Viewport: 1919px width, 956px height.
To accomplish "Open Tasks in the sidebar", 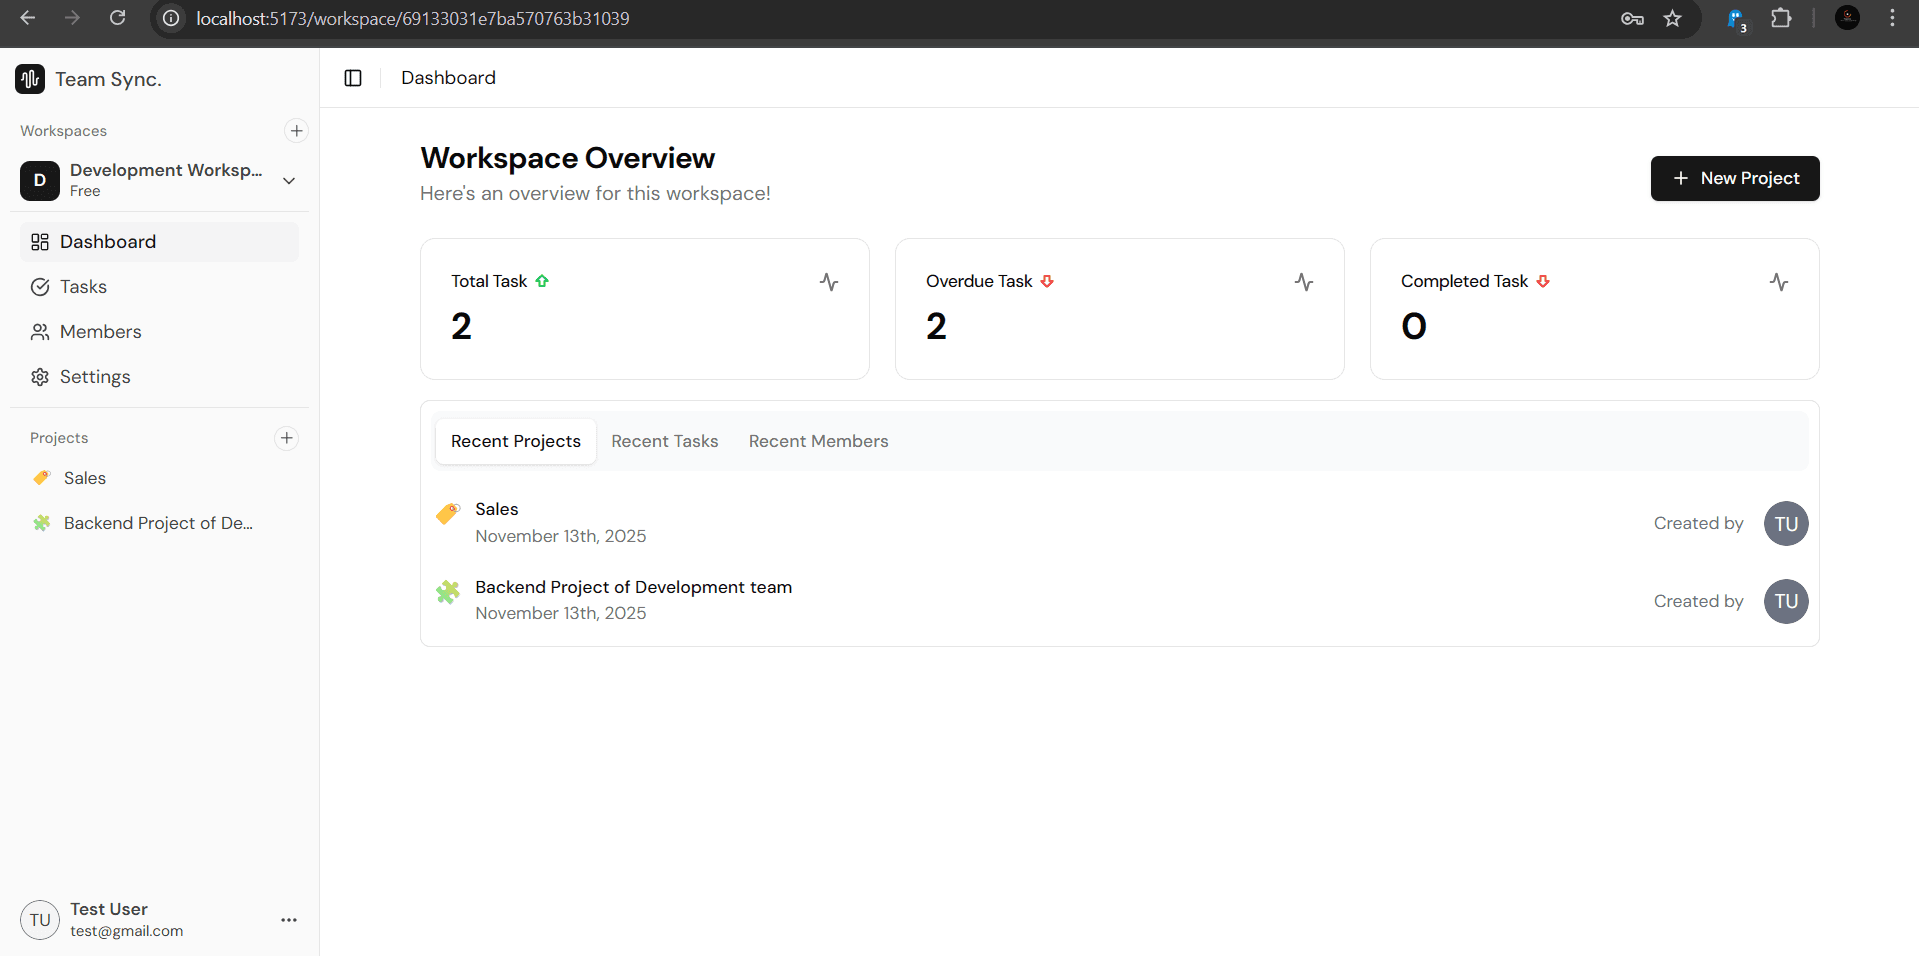I will click(x=159, y=287).
